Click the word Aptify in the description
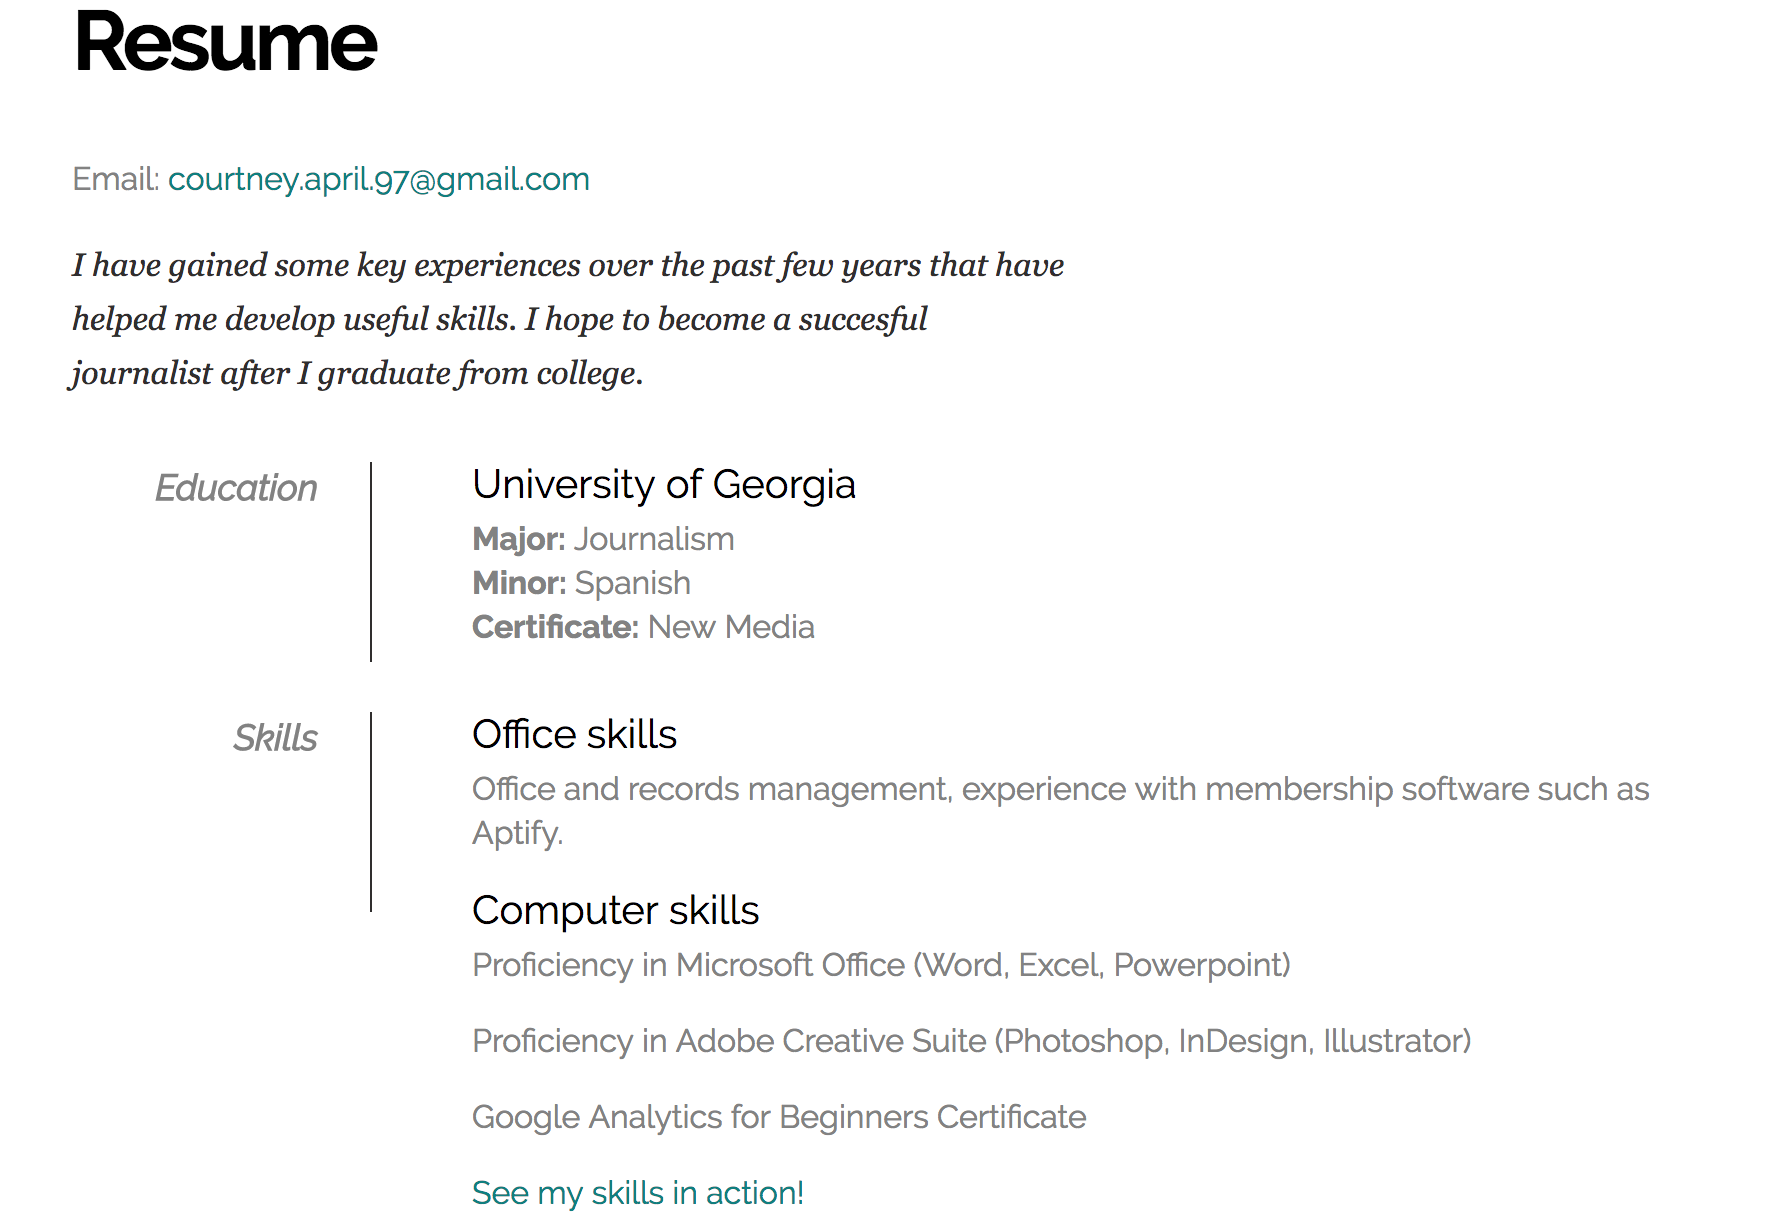The image size is (1768, 1220). pos(515,833)
